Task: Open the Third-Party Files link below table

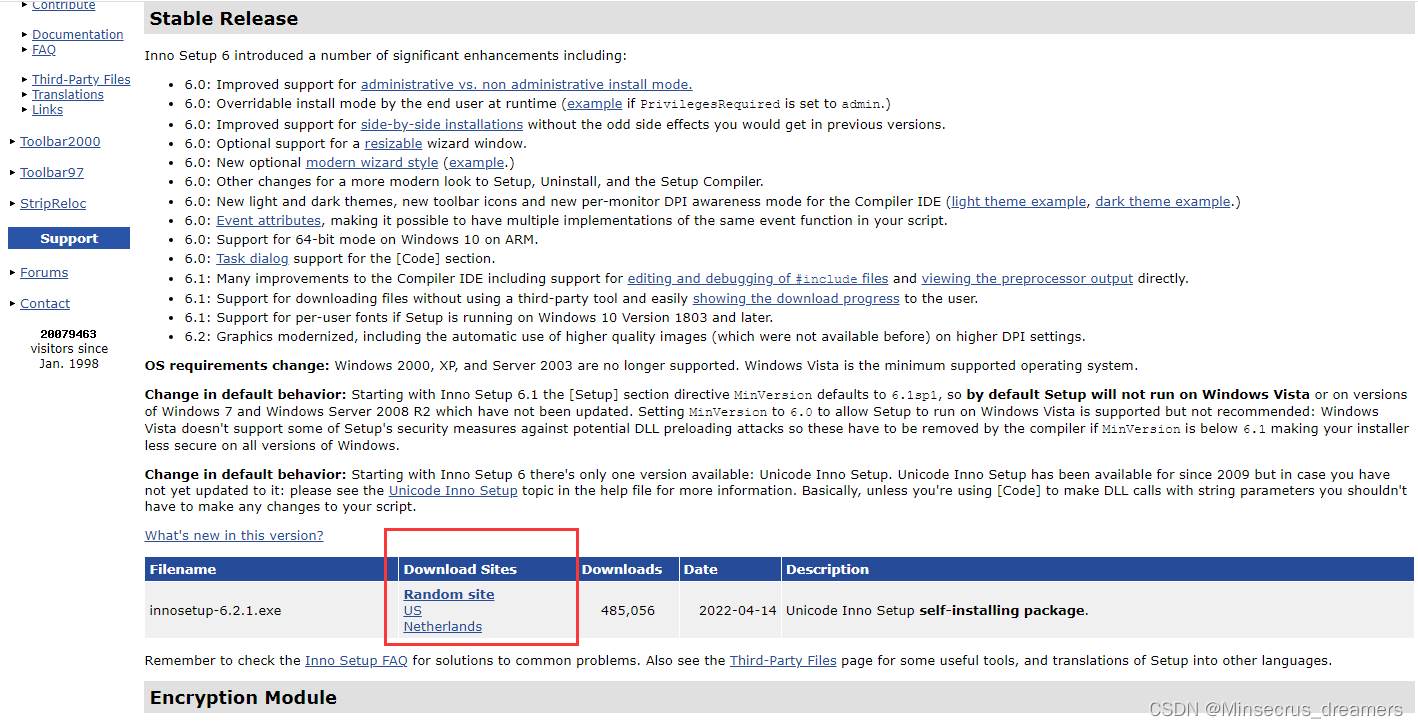Action: [783, 660]
